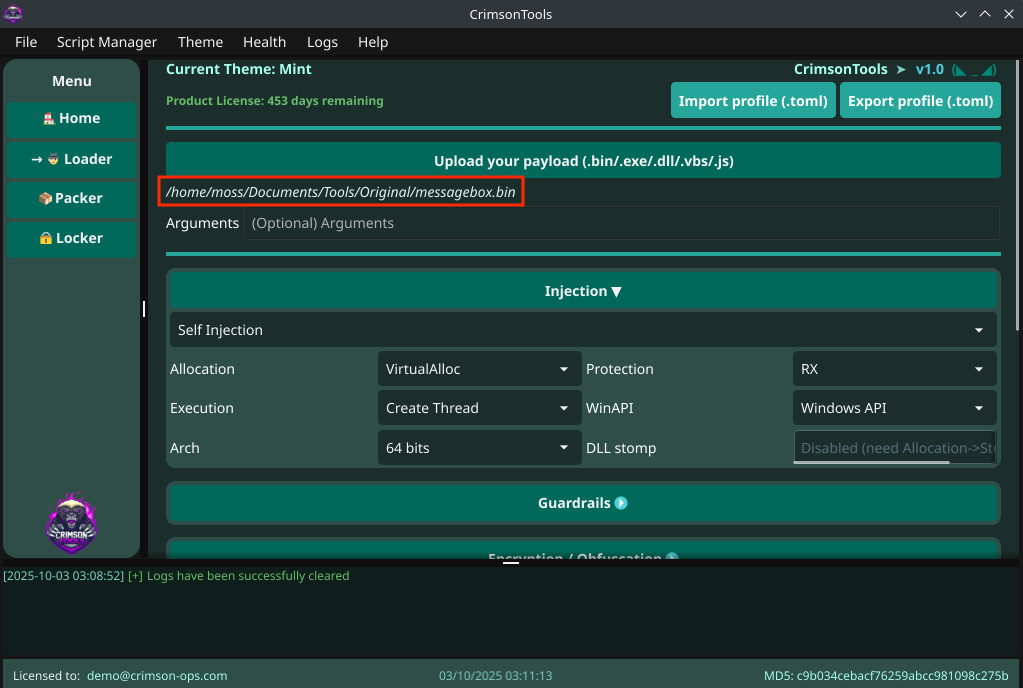Click the Upload your payload bar
This screenshot has width=1023, height=688.
coord(583,160)
